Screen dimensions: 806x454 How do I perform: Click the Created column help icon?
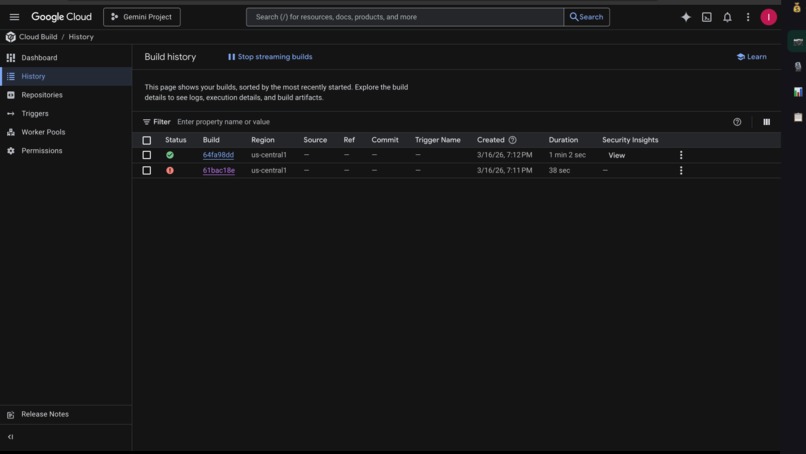point(512,140)
